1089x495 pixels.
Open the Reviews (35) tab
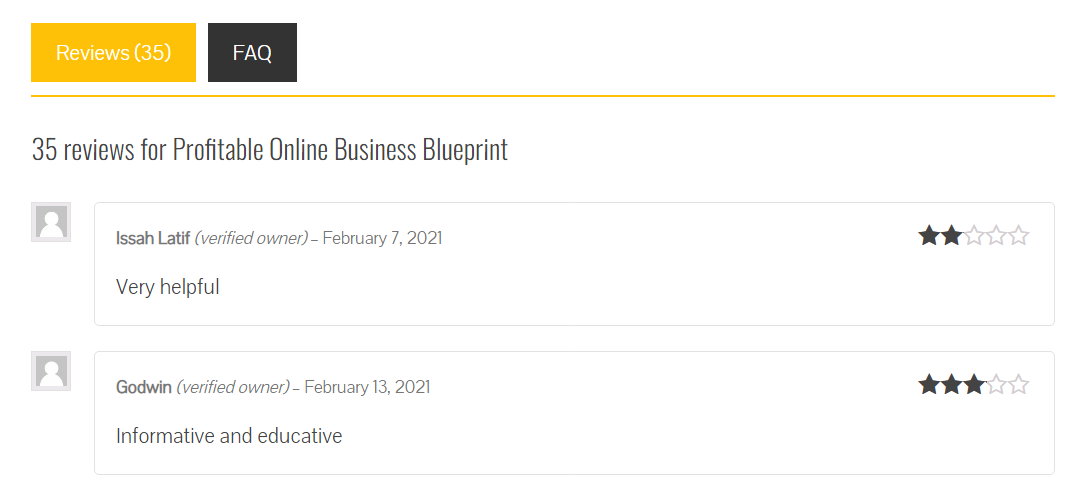tap(113, 52)
